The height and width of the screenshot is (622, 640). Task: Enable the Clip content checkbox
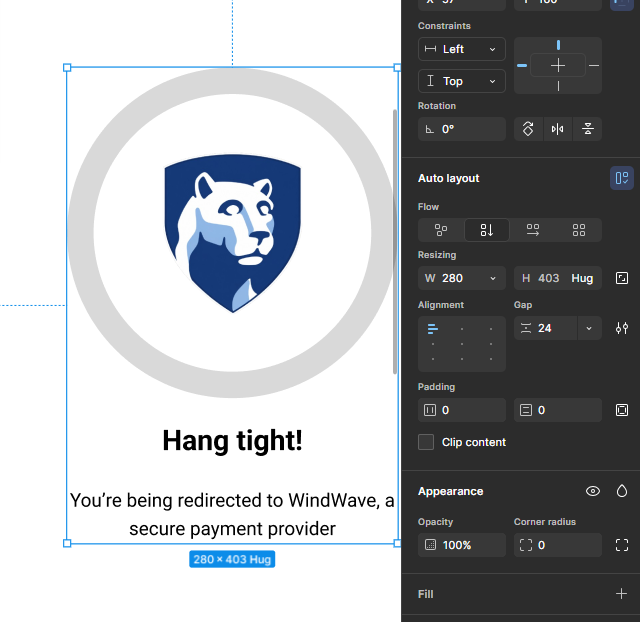[x=426, y=442]
